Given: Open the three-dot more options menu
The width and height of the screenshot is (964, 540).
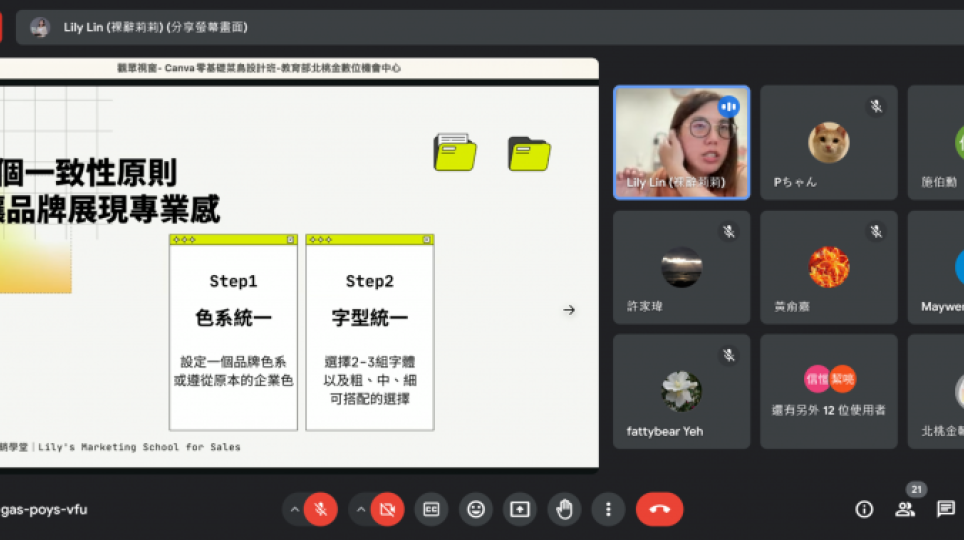Looking at the screenshot, I should (x=608, y=509).
